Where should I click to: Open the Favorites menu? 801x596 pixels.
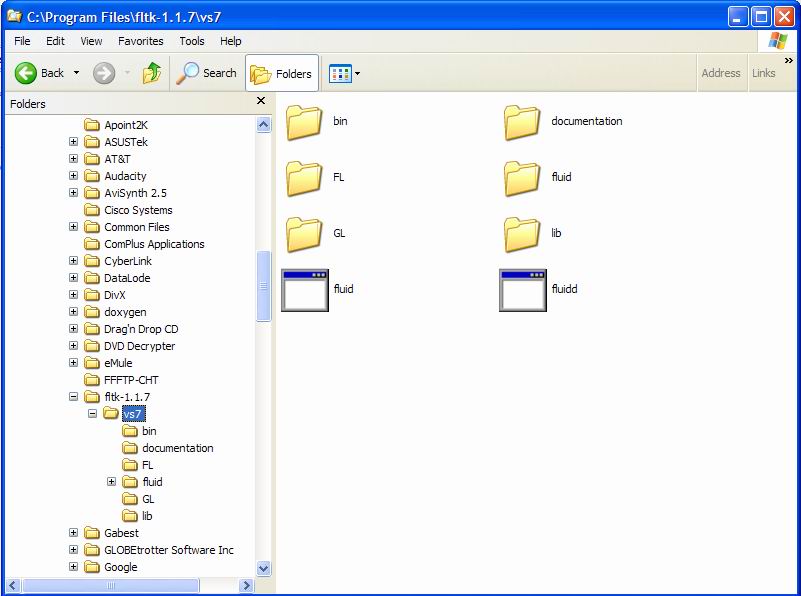140,41
